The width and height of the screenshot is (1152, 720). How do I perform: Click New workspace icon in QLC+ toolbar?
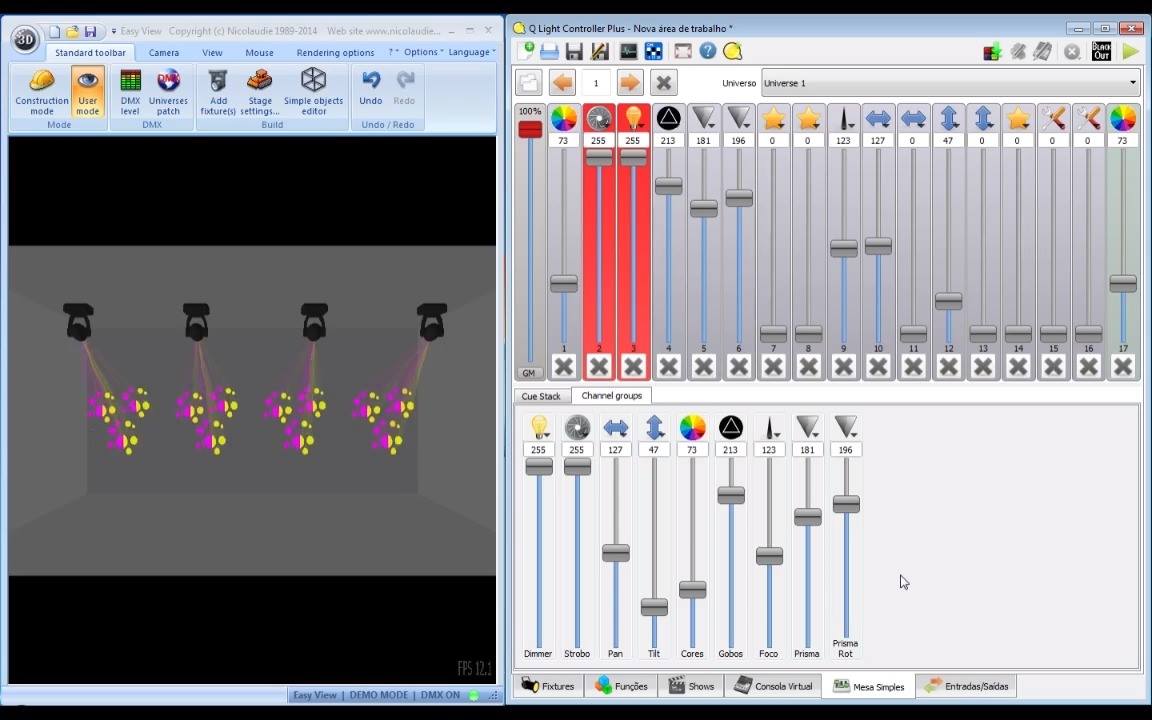tap(525, 51)
